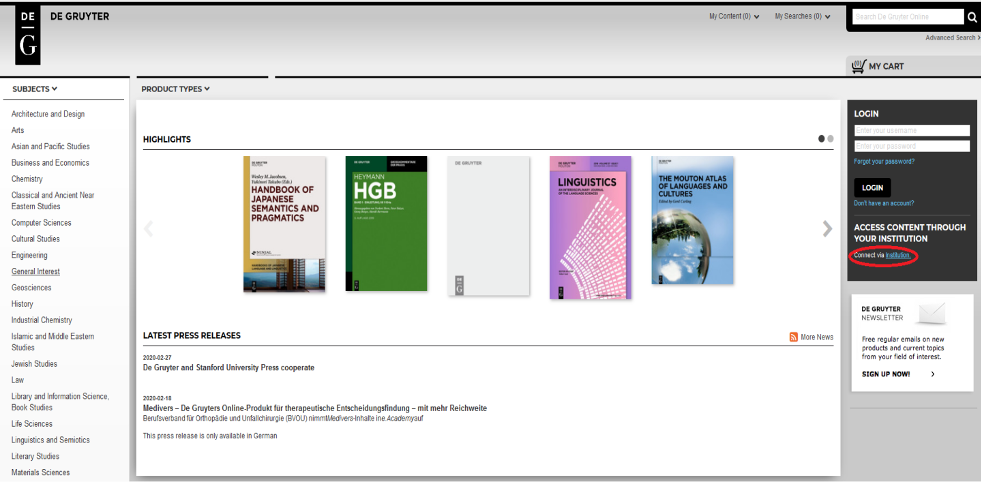Focus the username input field

click(912, 131)
